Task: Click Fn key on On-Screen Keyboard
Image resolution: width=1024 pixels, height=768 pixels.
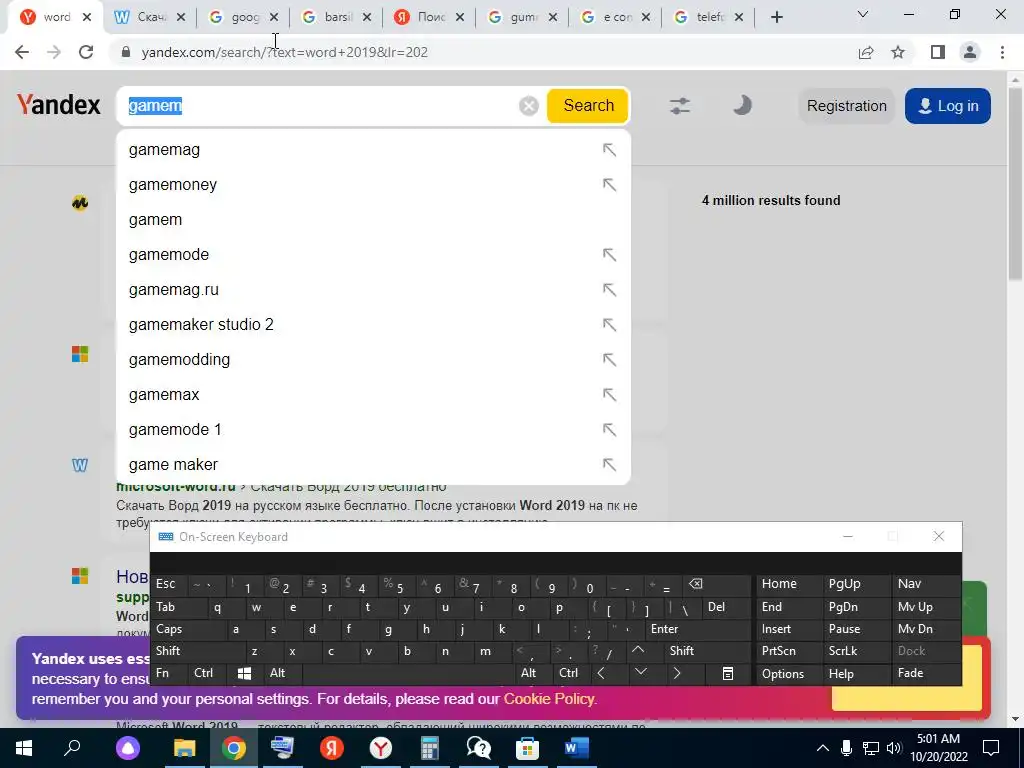Action: [169, 673]
